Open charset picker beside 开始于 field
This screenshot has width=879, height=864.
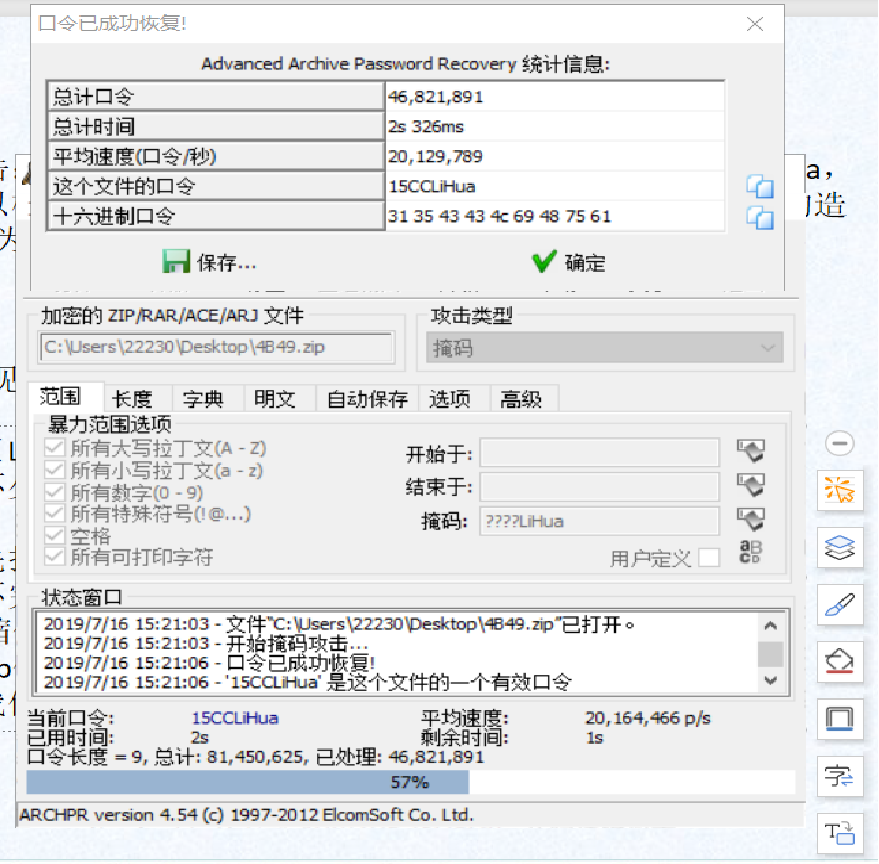(751, 450)
